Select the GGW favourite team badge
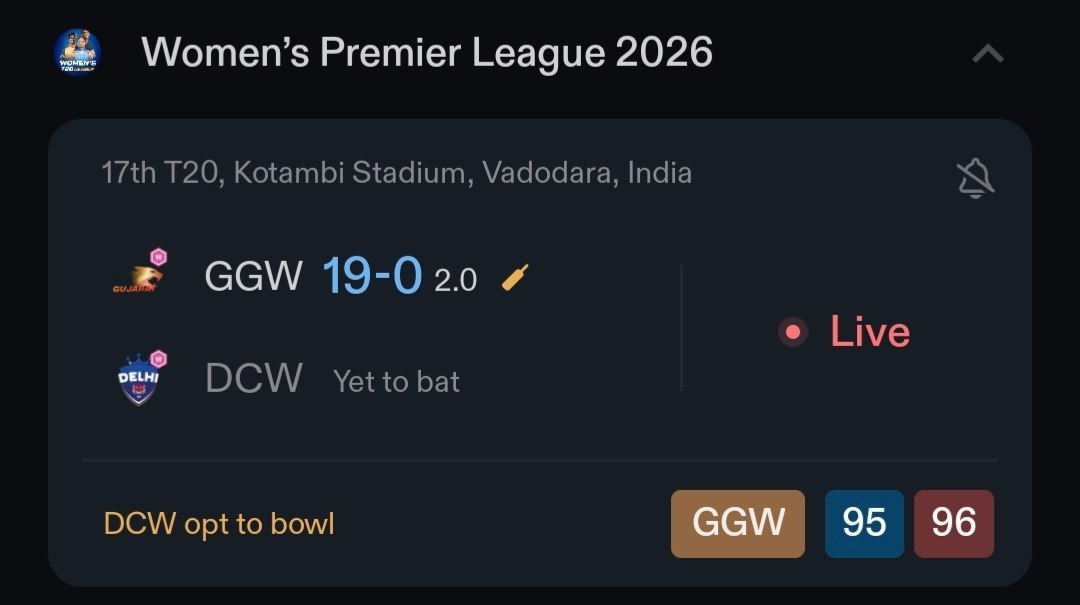 (737, 523)
